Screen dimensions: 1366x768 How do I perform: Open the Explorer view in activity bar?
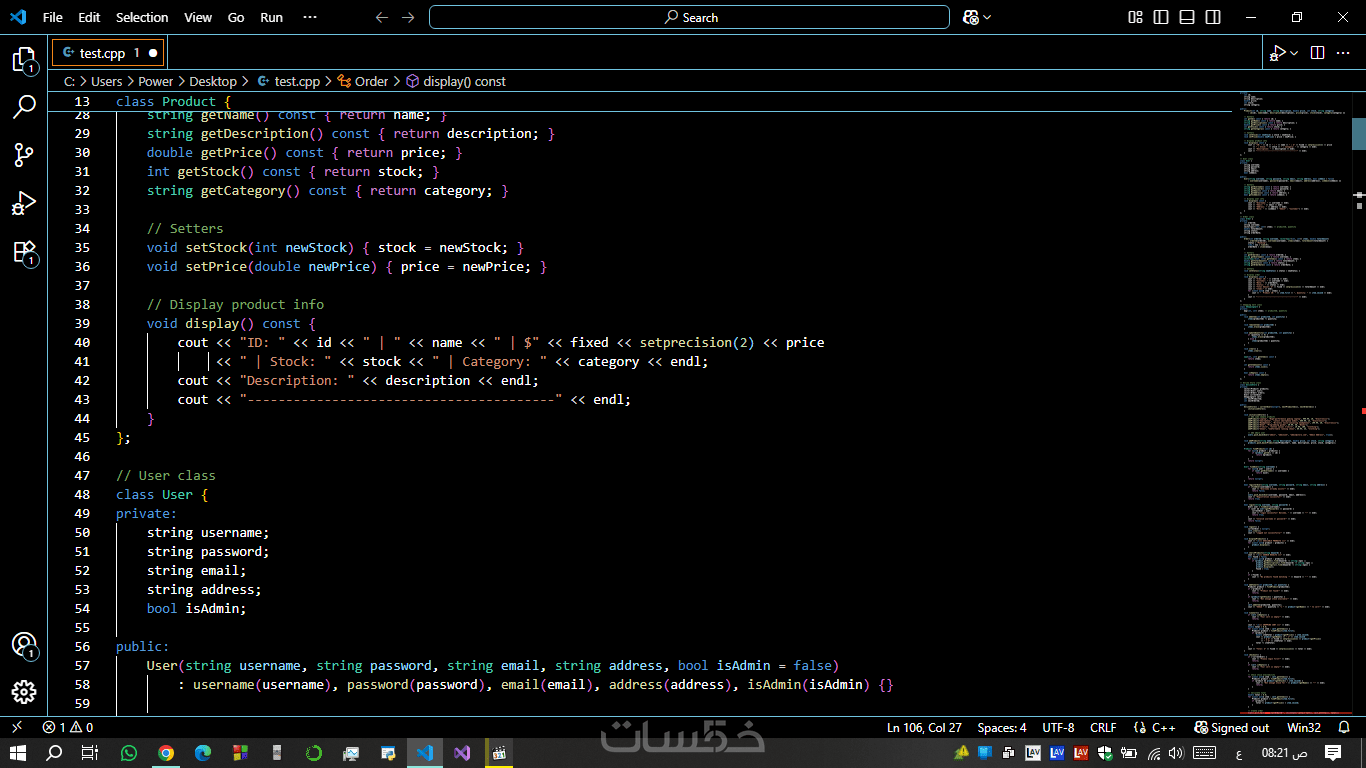point(24,60)
